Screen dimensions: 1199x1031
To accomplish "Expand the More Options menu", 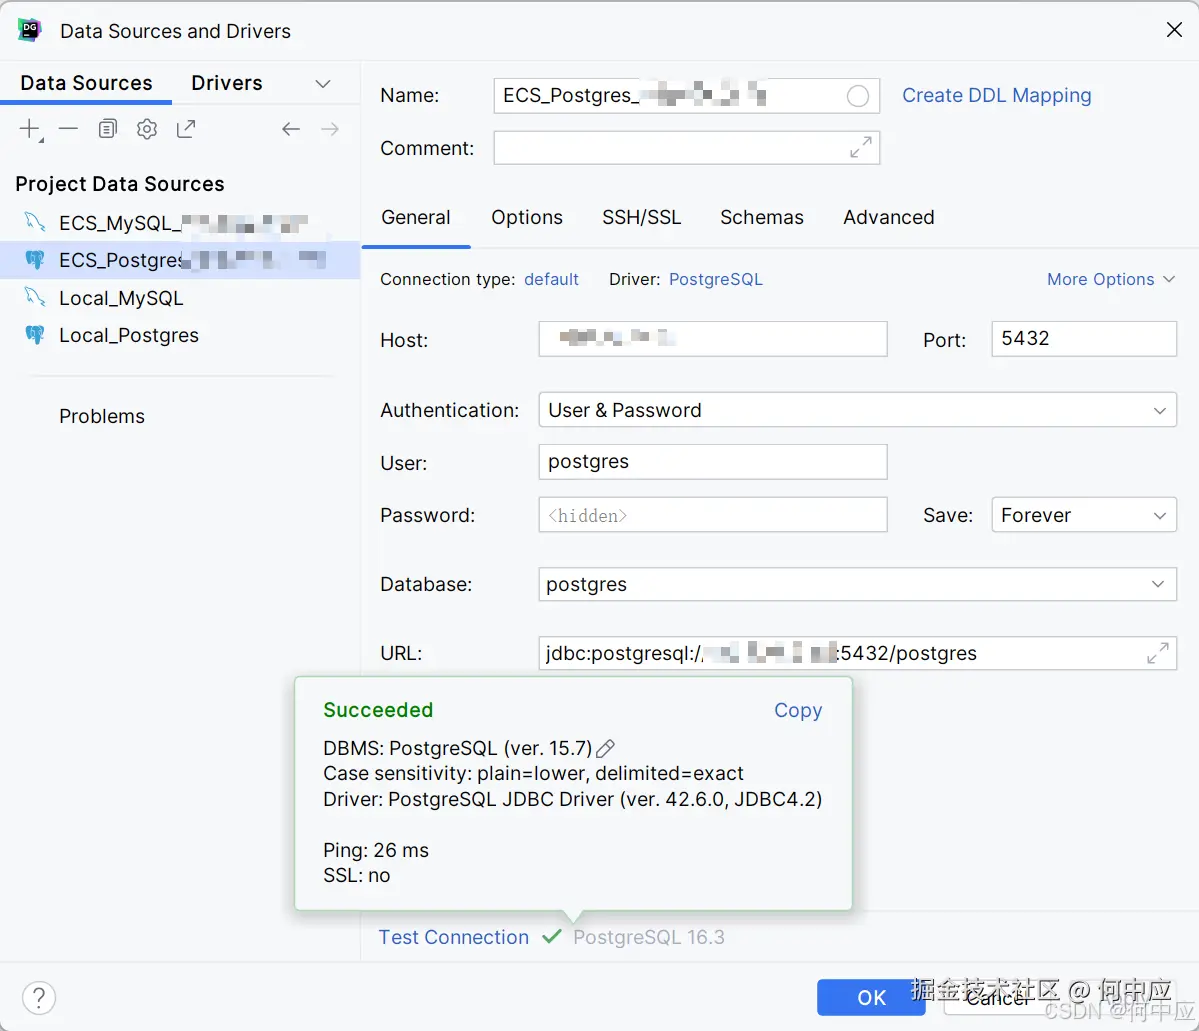I will [1110, 279].
